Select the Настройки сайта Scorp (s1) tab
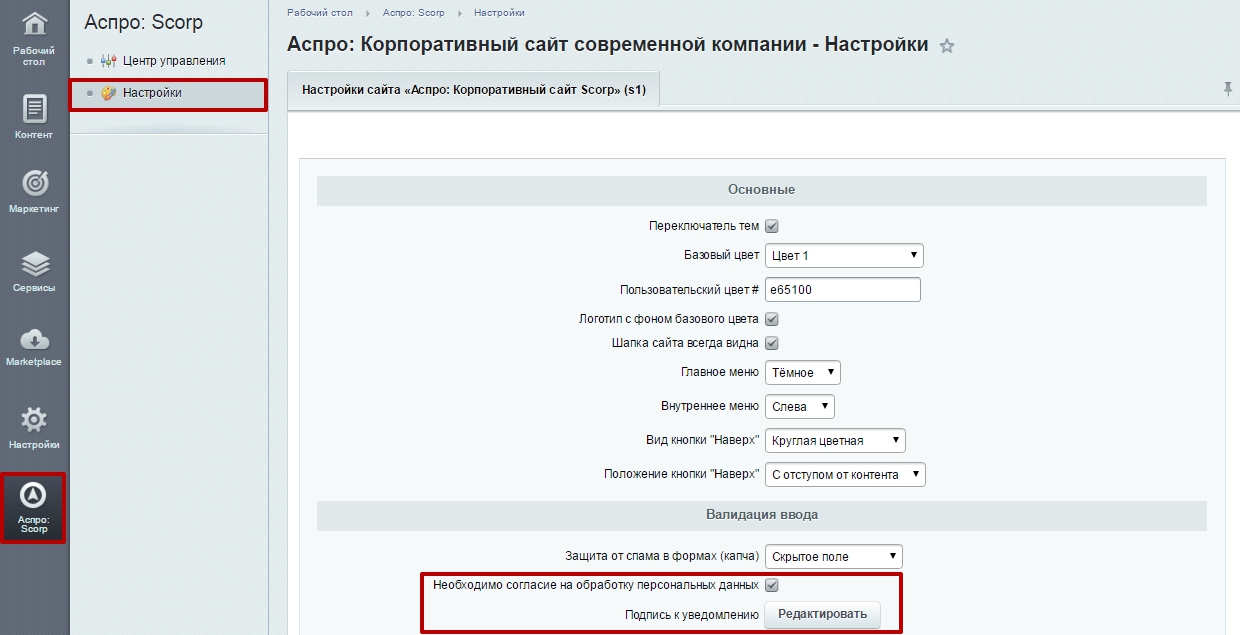 point(474,90)
